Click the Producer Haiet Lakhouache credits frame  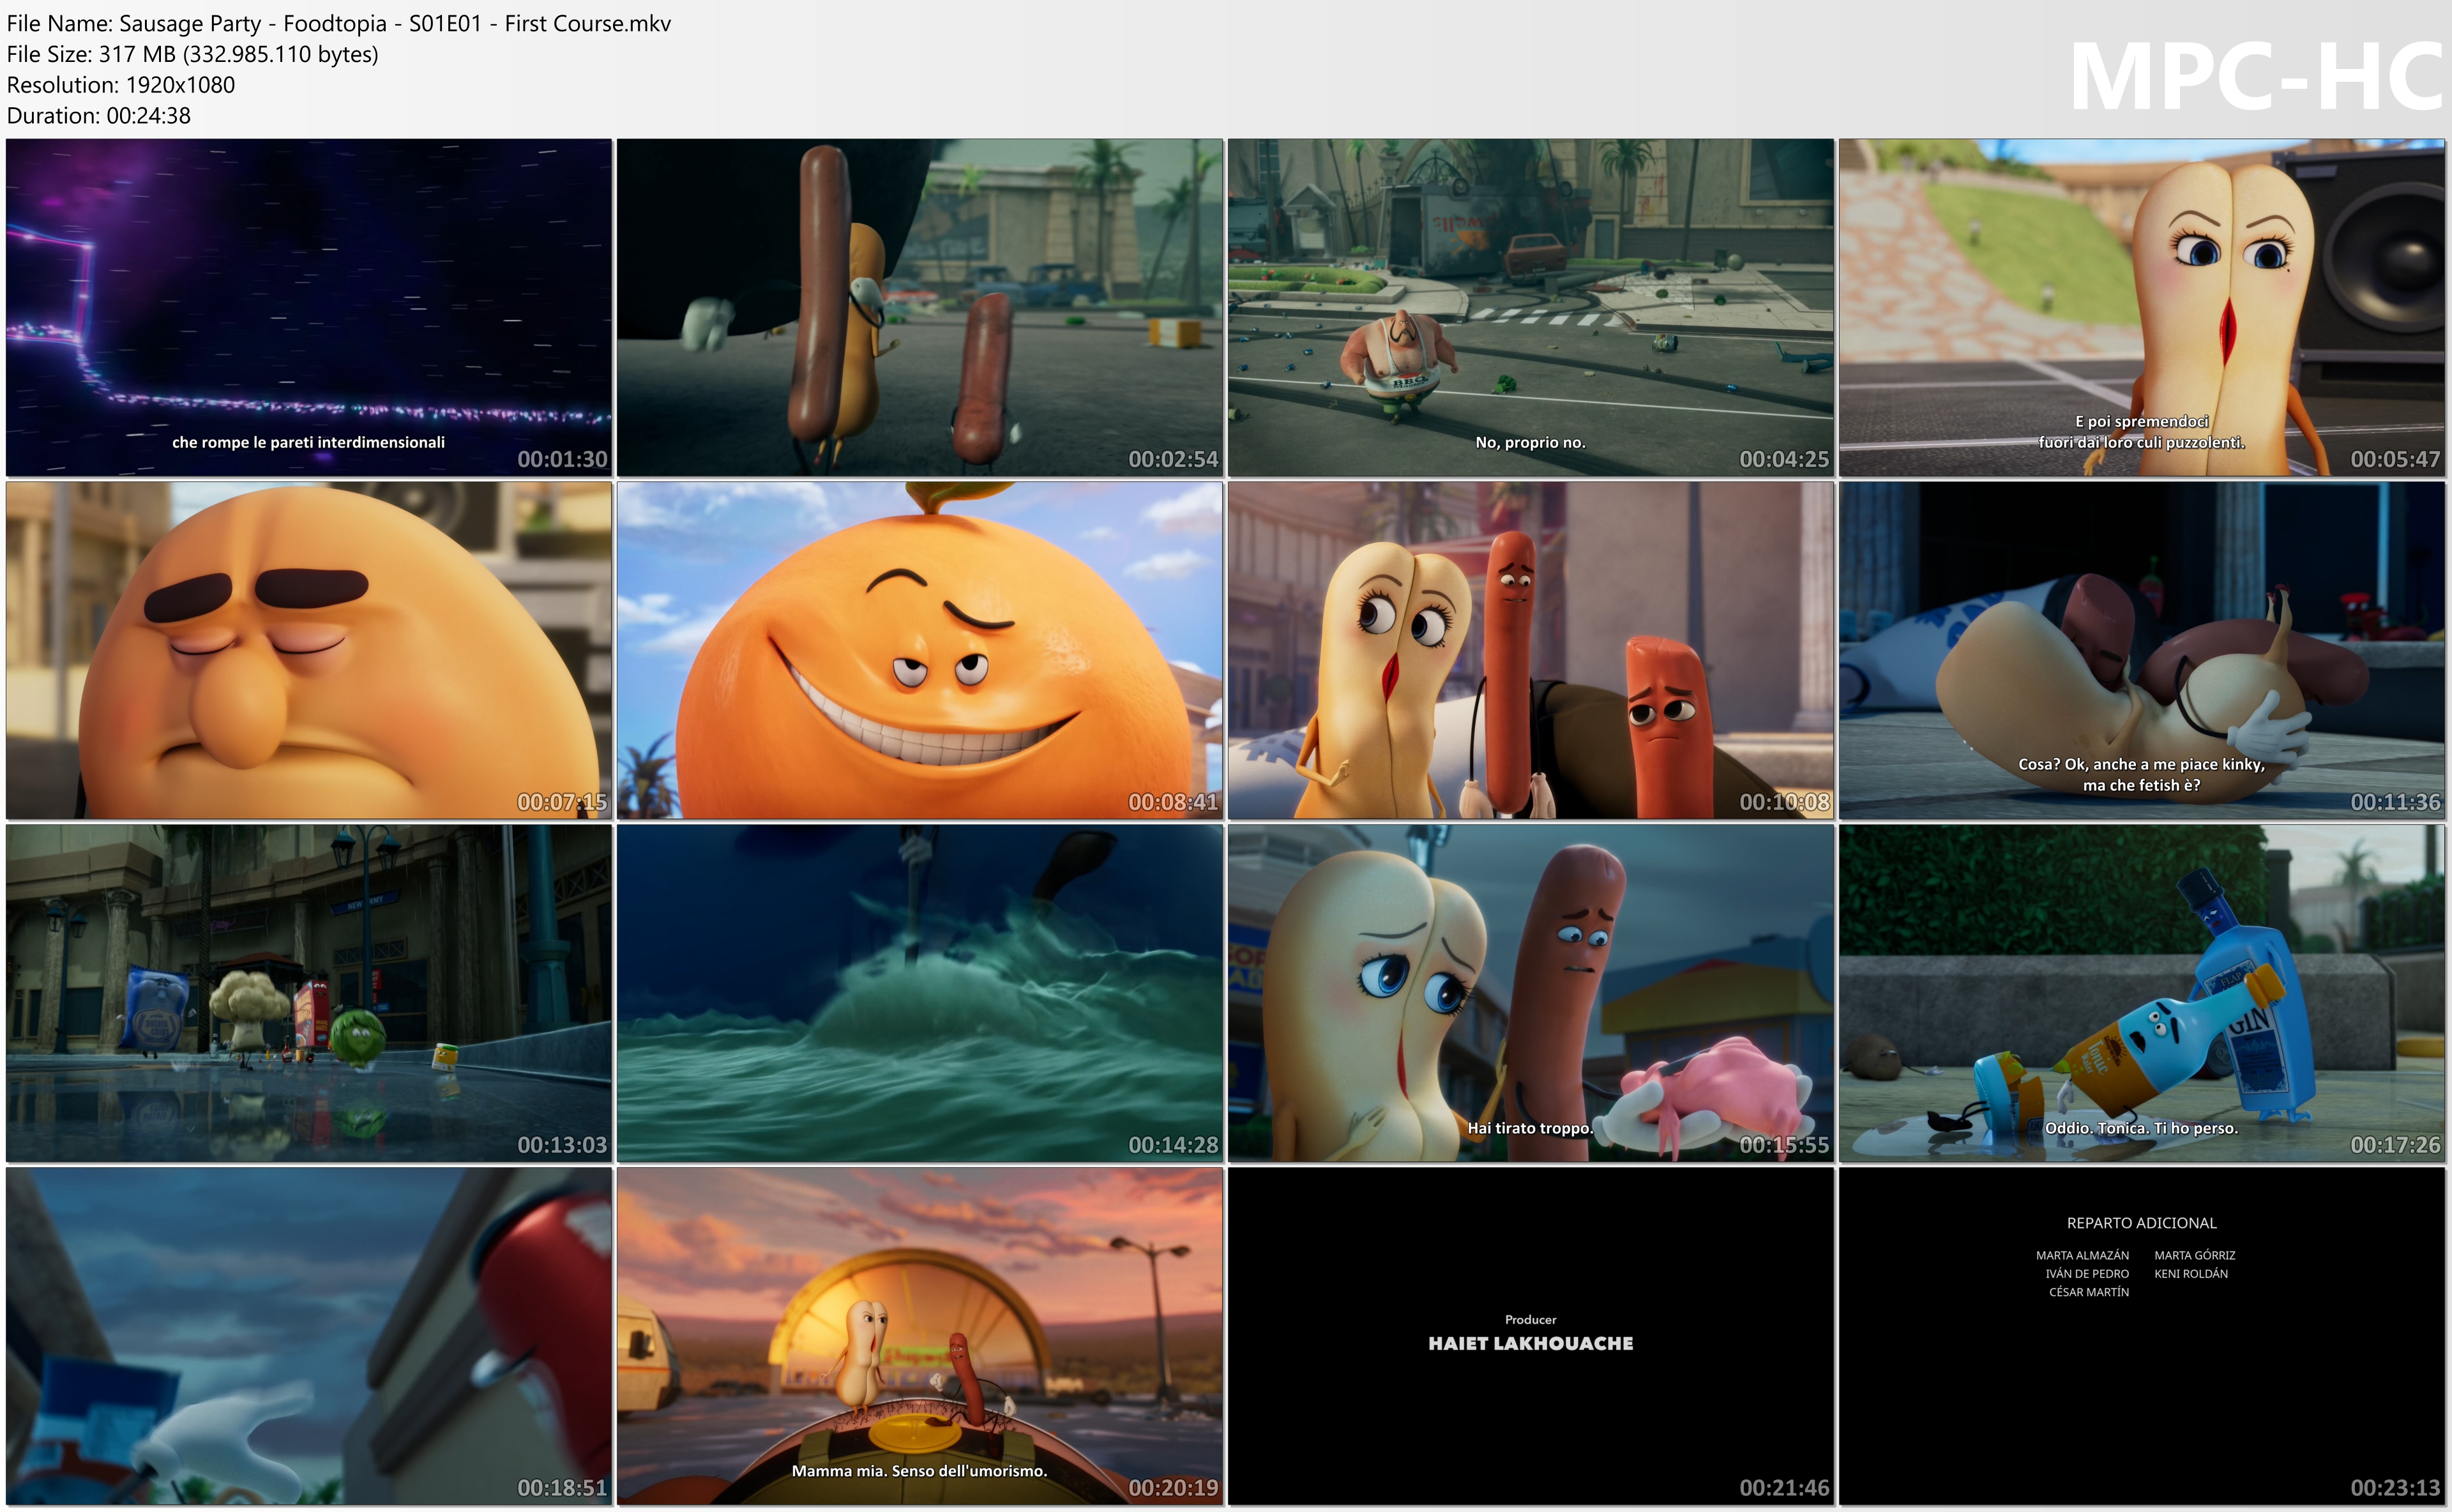pyautogui.click(x=1530, y=1336)
